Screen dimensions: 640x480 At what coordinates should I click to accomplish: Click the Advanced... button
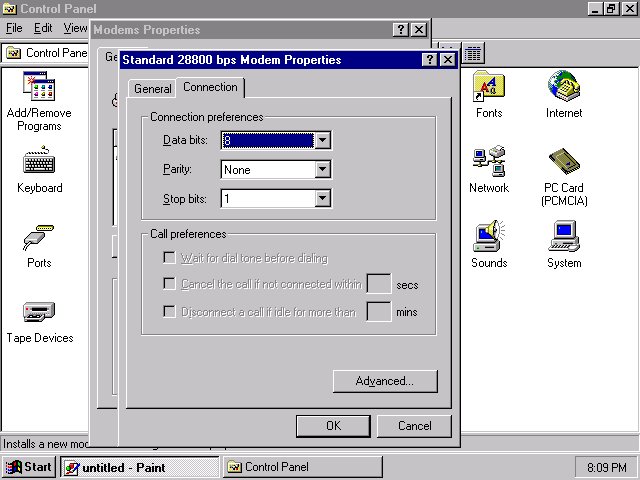[385, 381]
